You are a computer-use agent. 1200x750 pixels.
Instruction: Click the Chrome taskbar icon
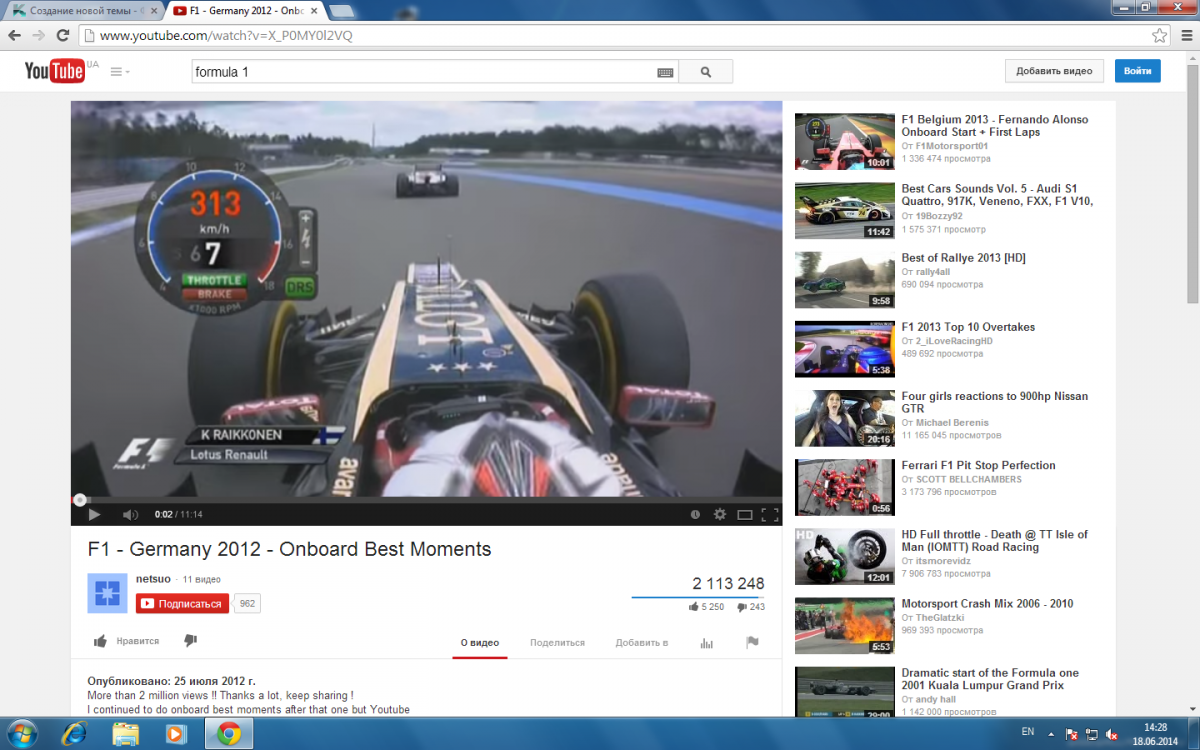229,734
